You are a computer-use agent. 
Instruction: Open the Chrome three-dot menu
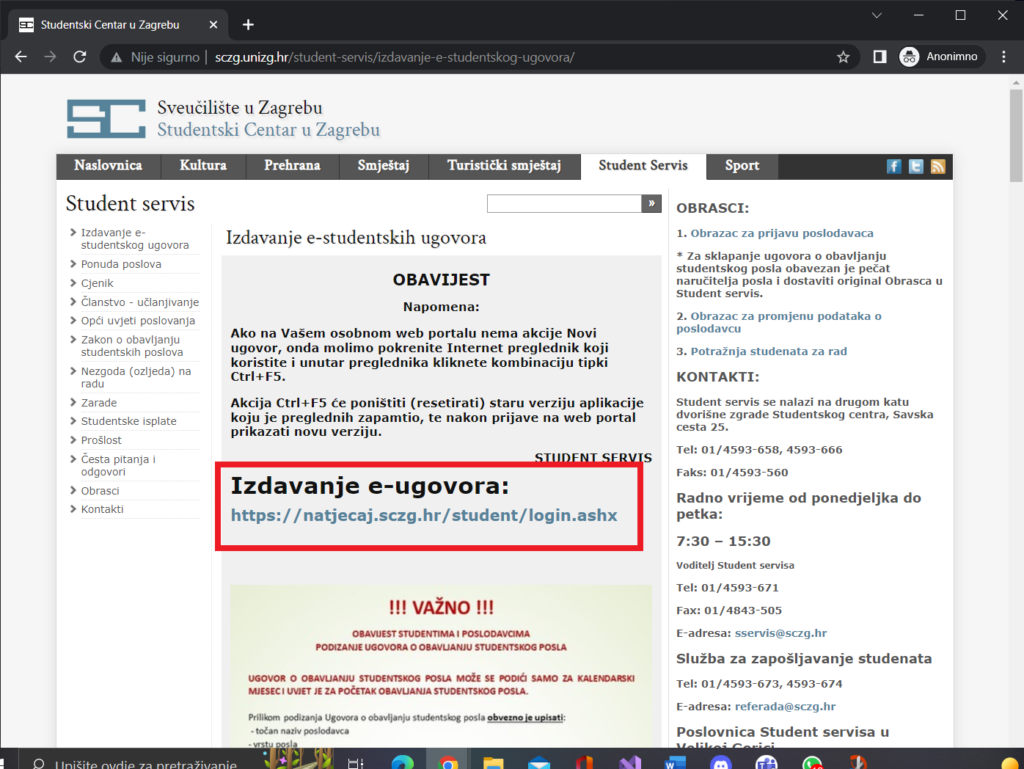coord(1002,57)
